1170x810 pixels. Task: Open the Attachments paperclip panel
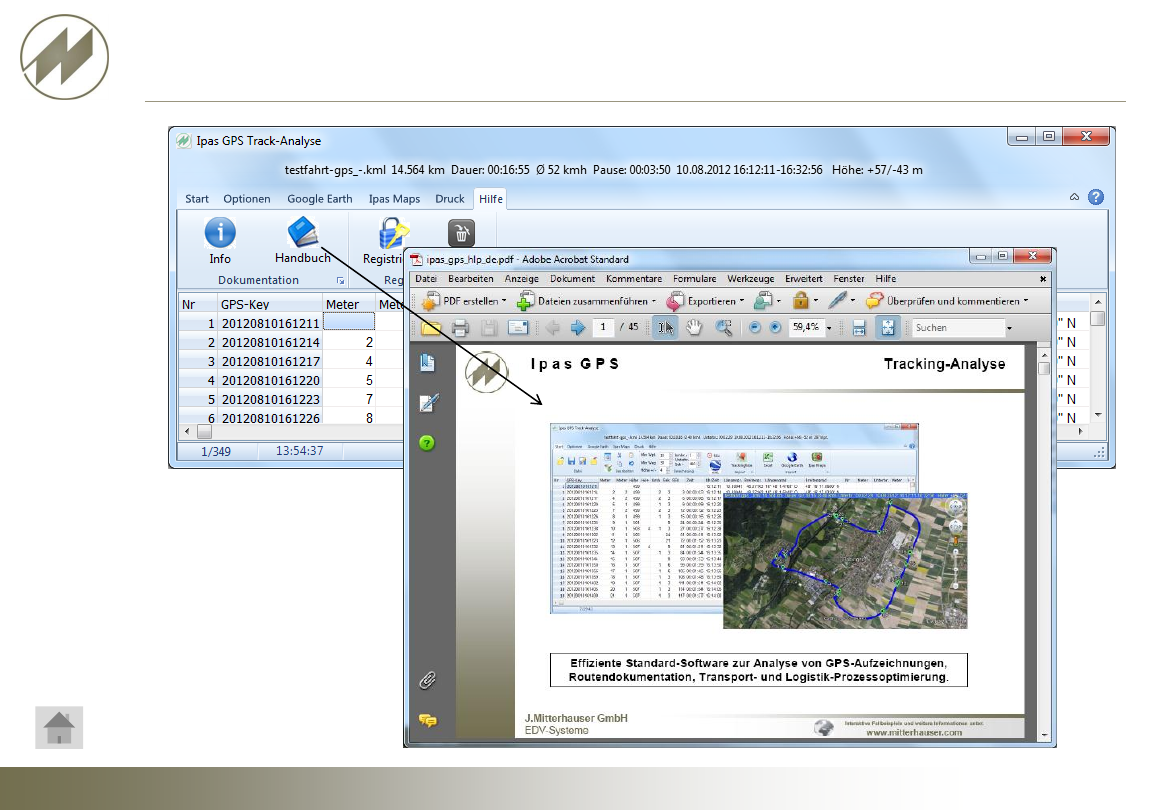pyautogui.click(x=428, y=679)
